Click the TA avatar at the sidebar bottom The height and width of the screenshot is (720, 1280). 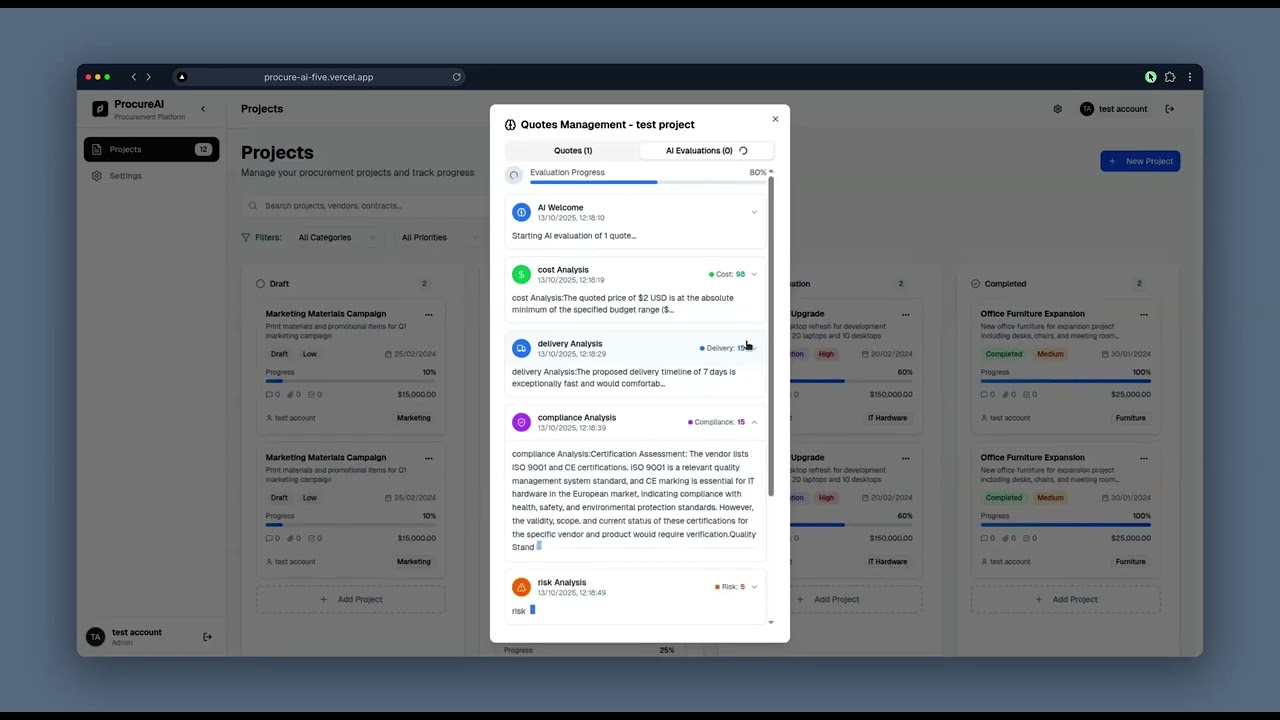[95, 637]
